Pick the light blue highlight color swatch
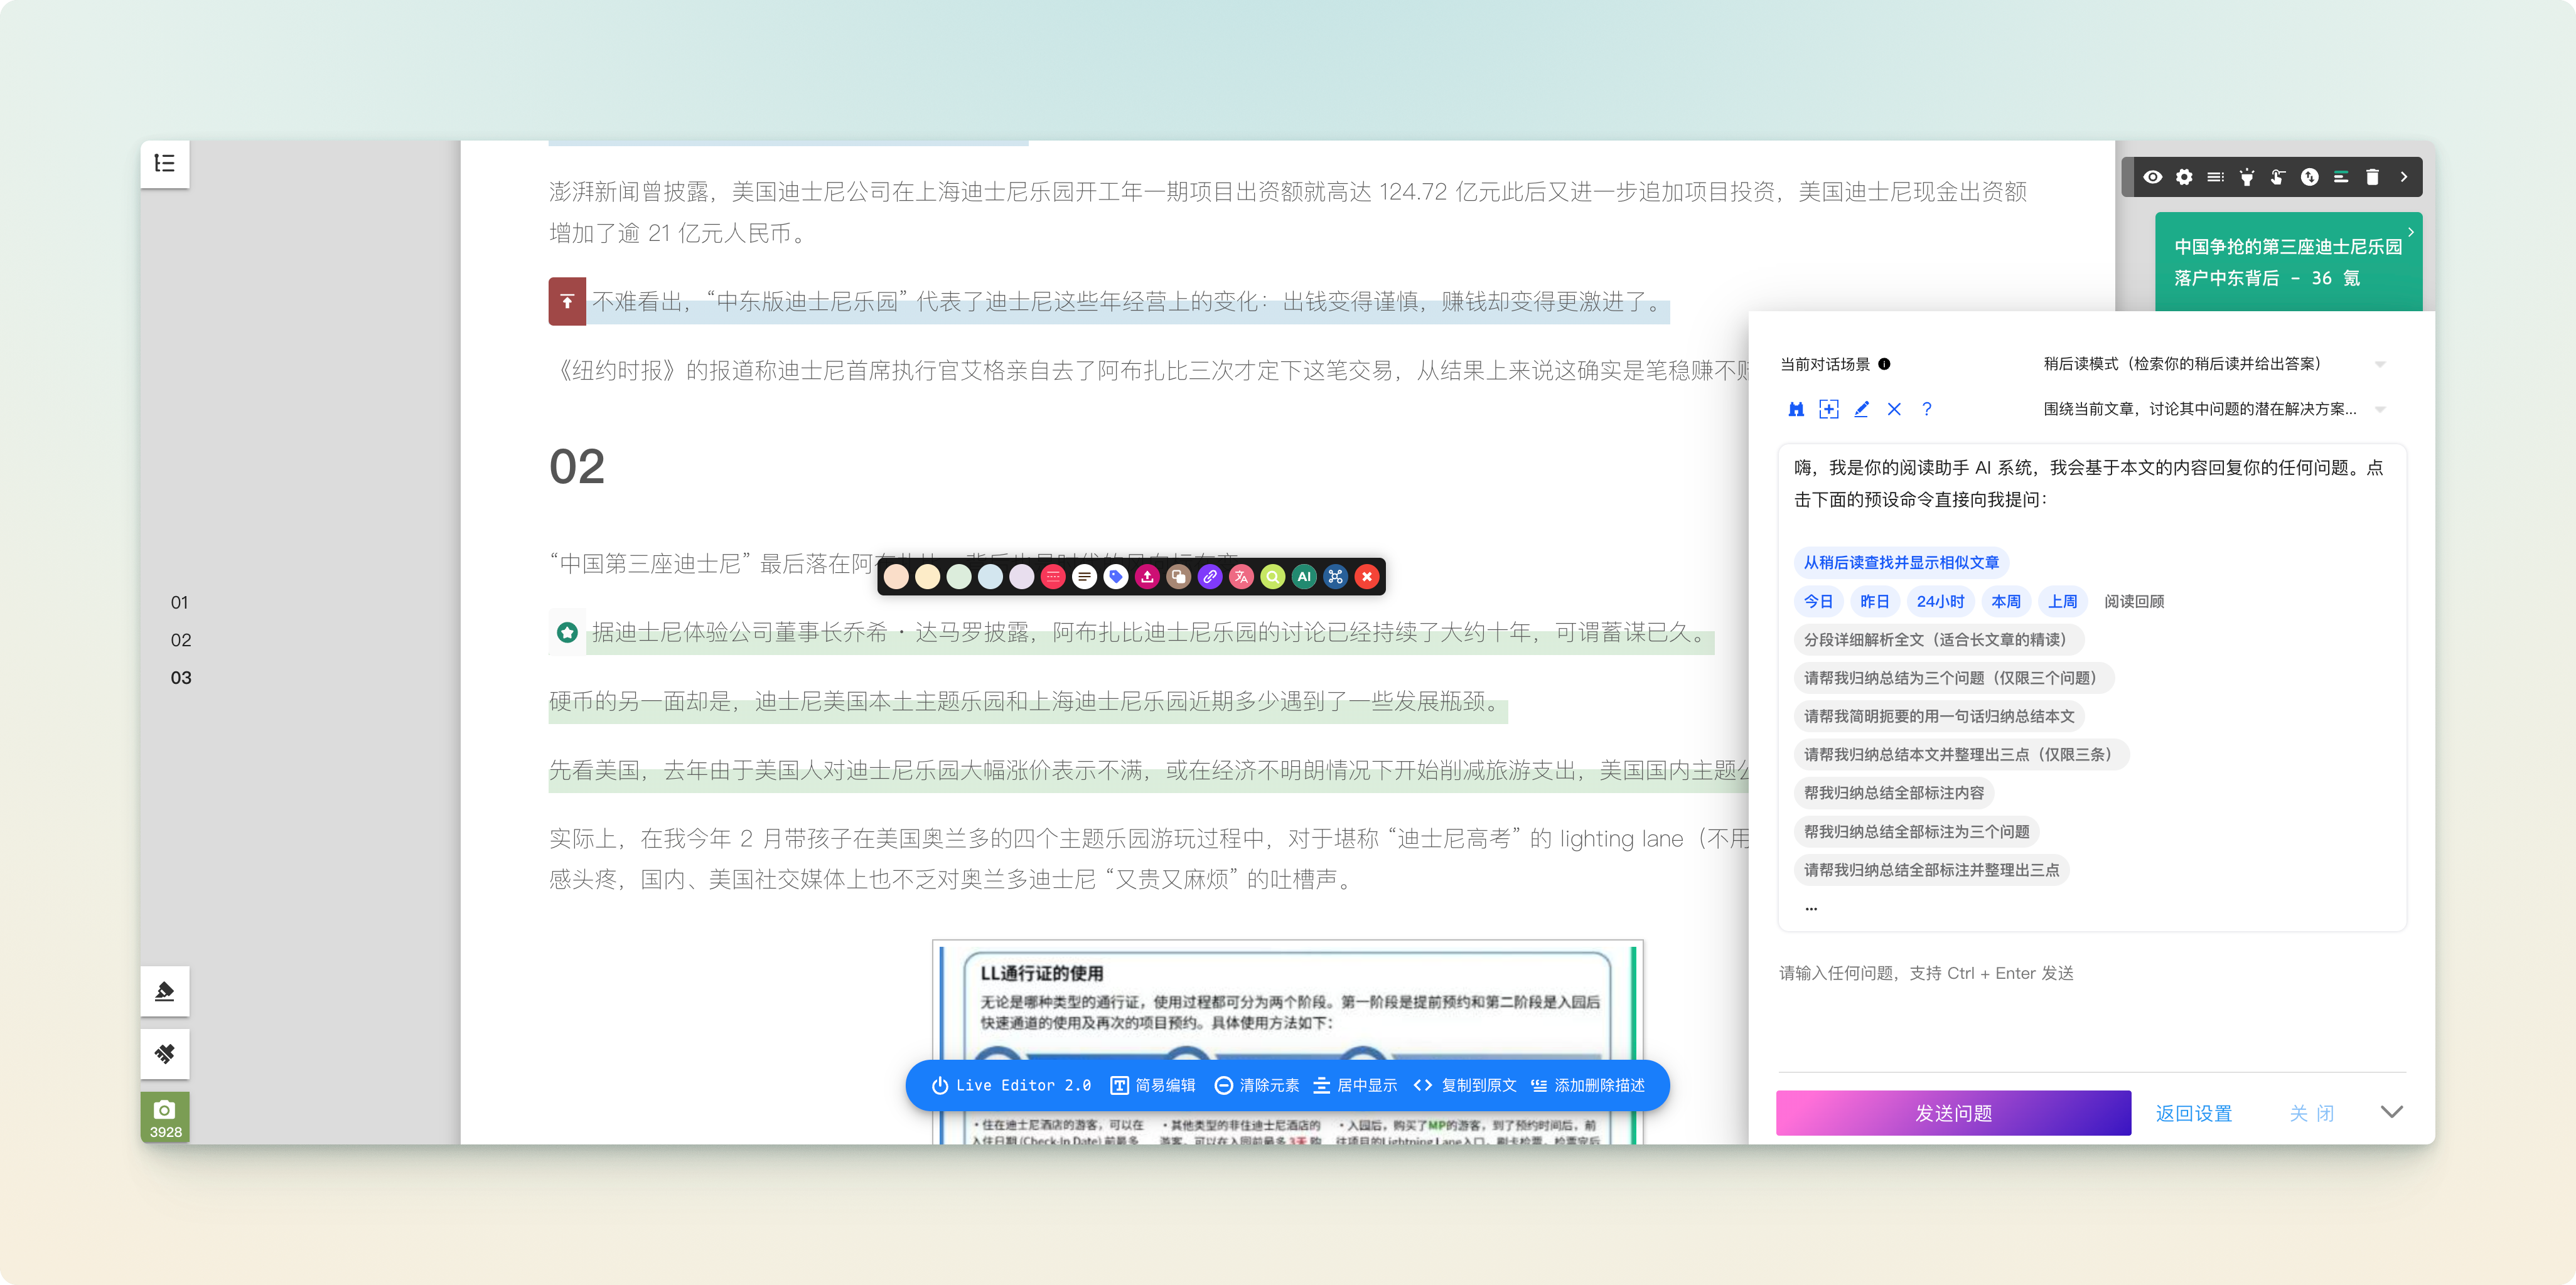The height and width of the screenshot is (1285, 2576). coord(990,576)
